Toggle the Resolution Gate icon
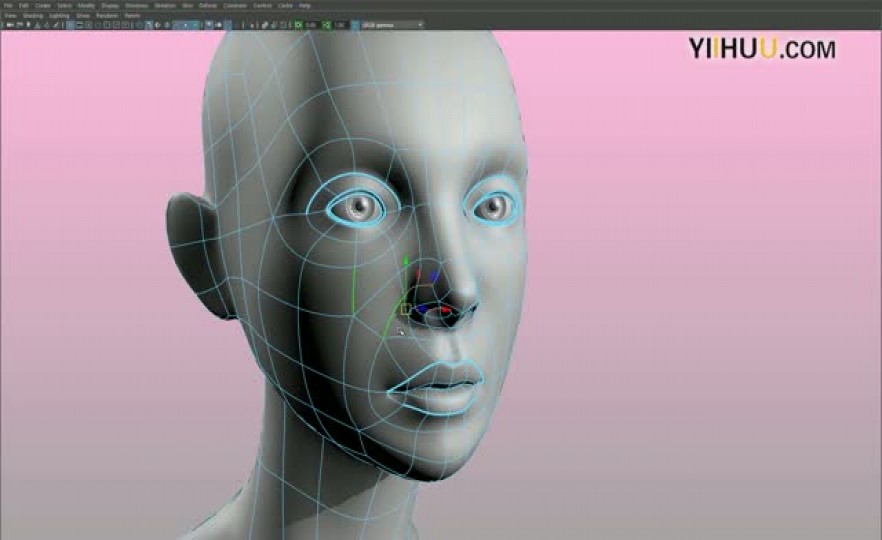882x540 pixels. tap(88, 25)
